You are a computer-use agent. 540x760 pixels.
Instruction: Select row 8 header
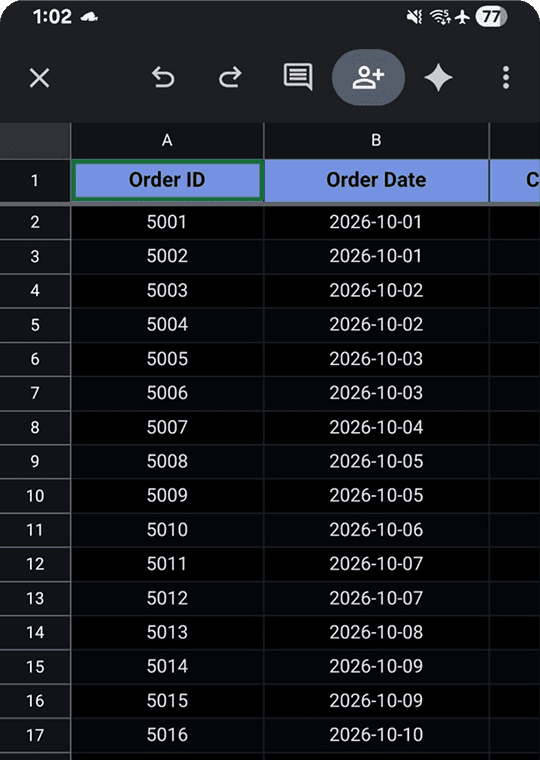[35, 427]
